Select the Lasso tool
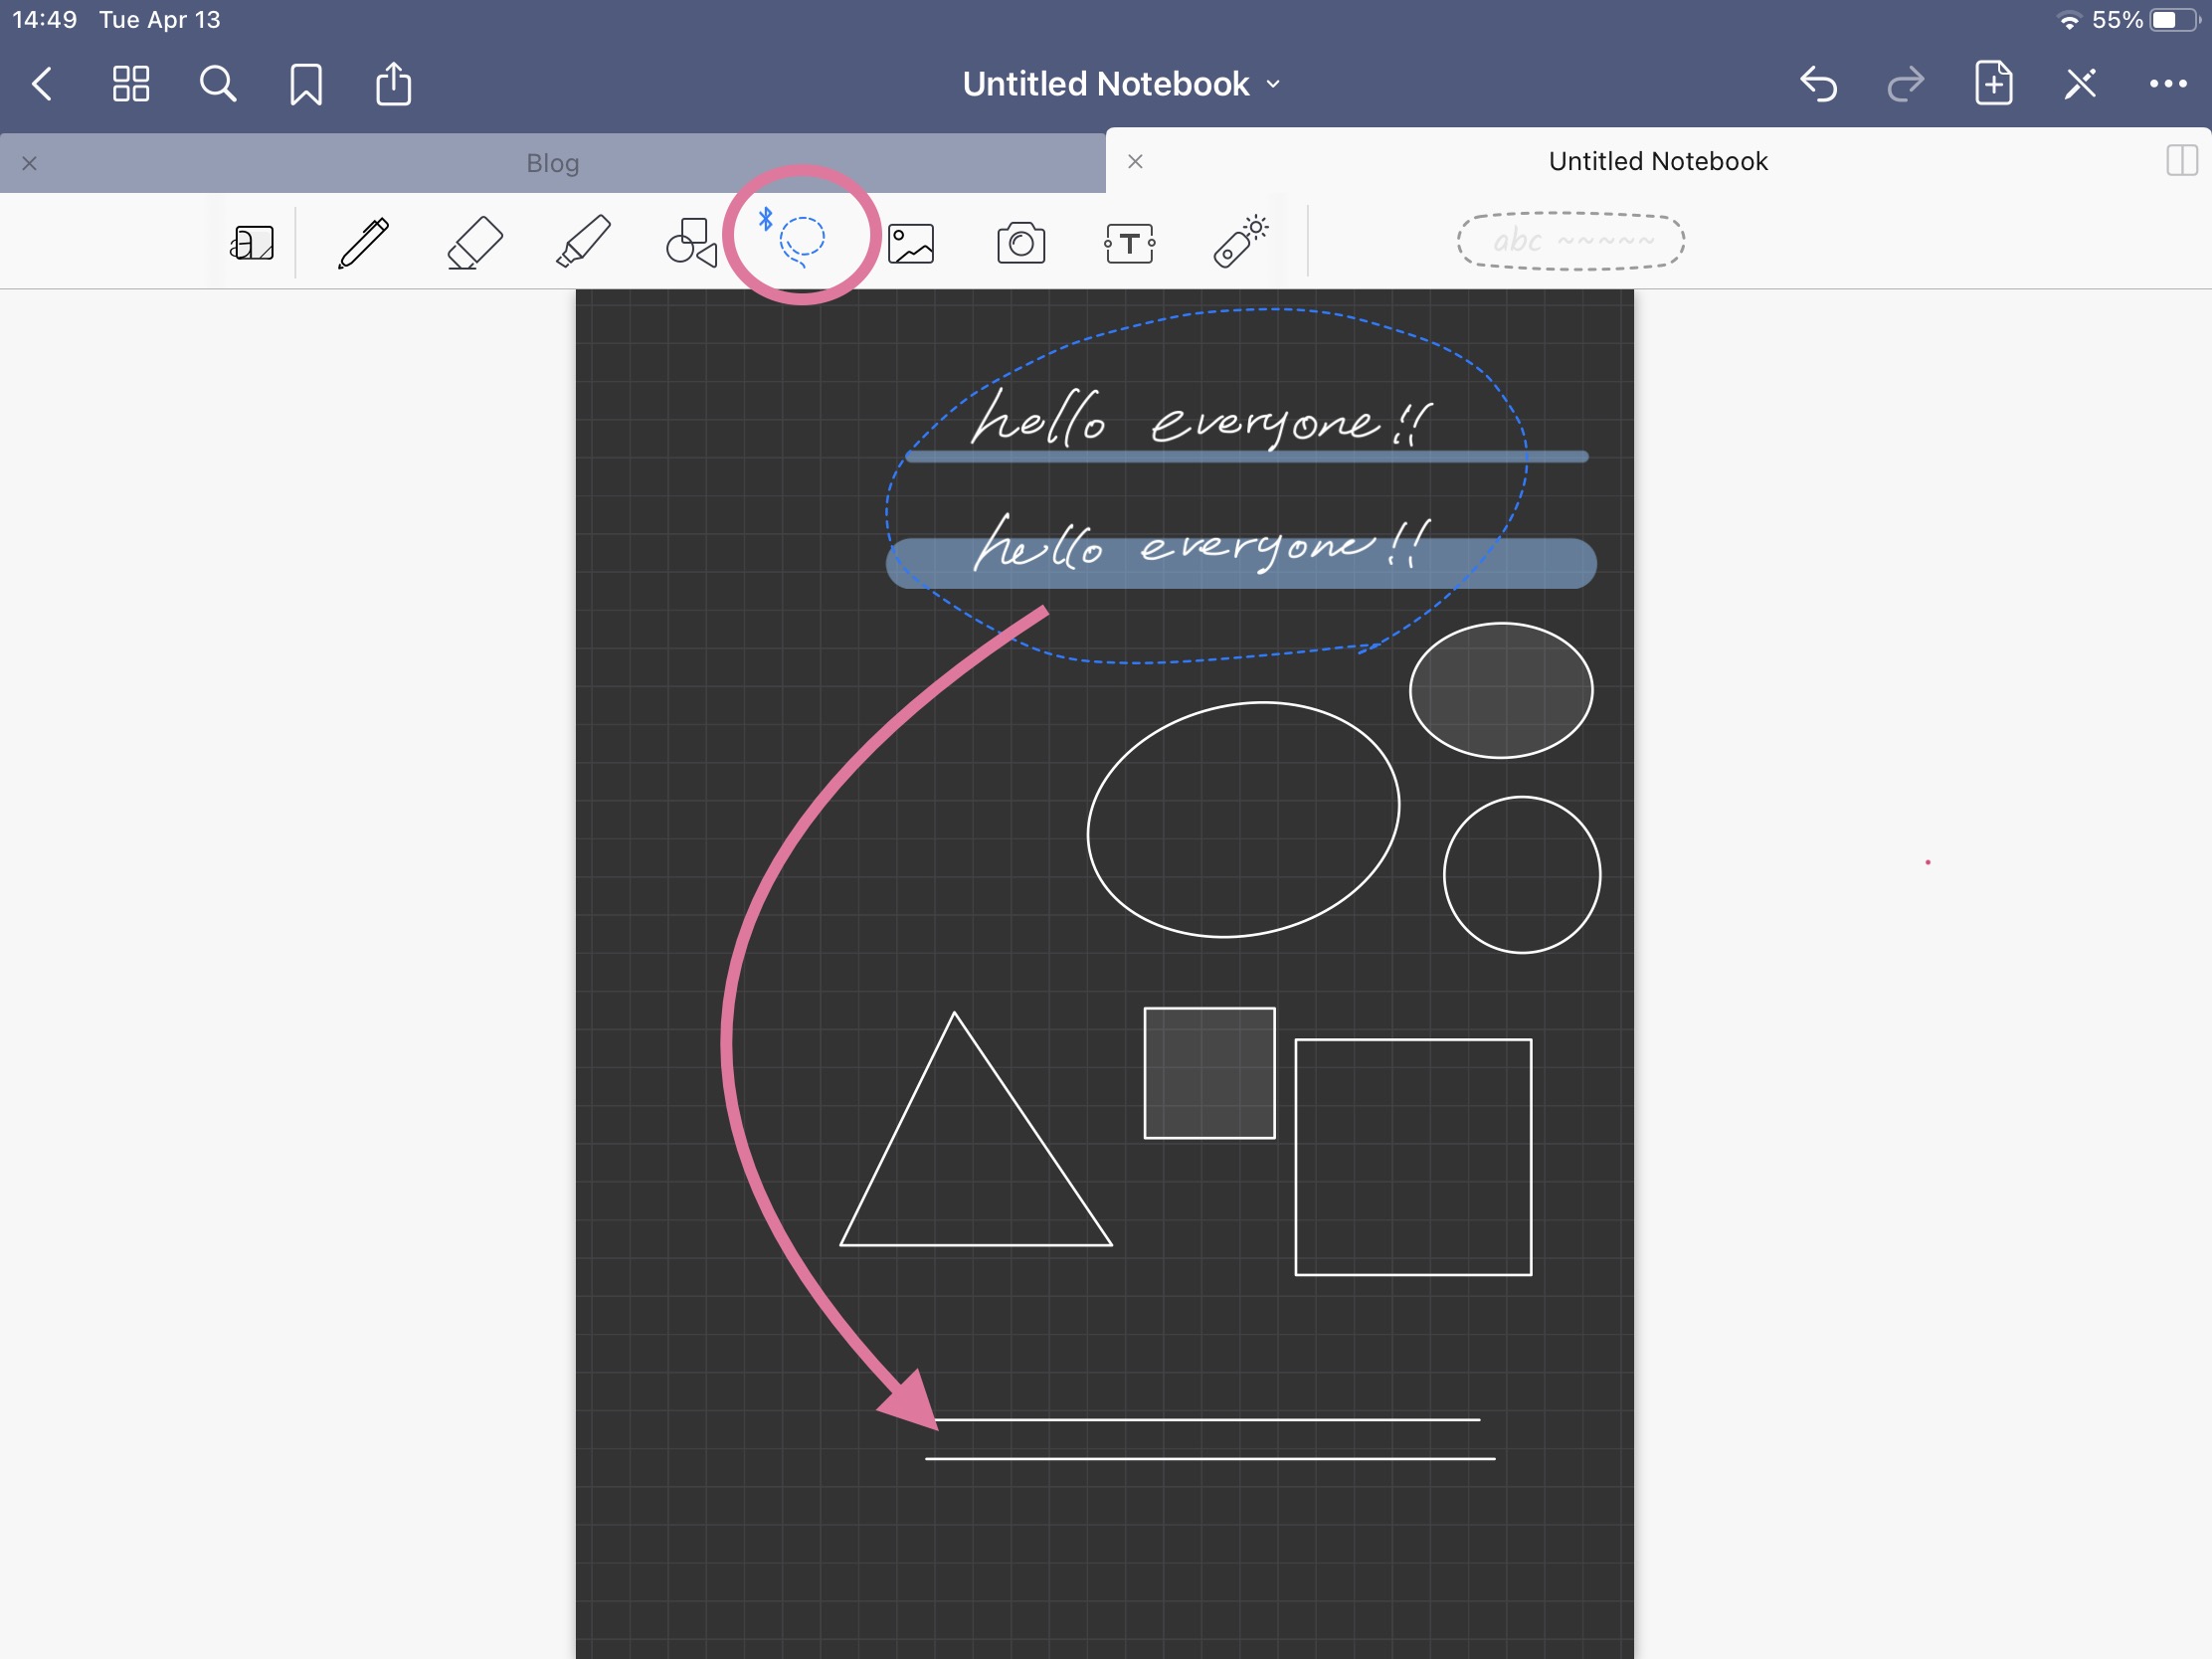This screenshot has height=1659, width=2212. (x=800, y=240)
